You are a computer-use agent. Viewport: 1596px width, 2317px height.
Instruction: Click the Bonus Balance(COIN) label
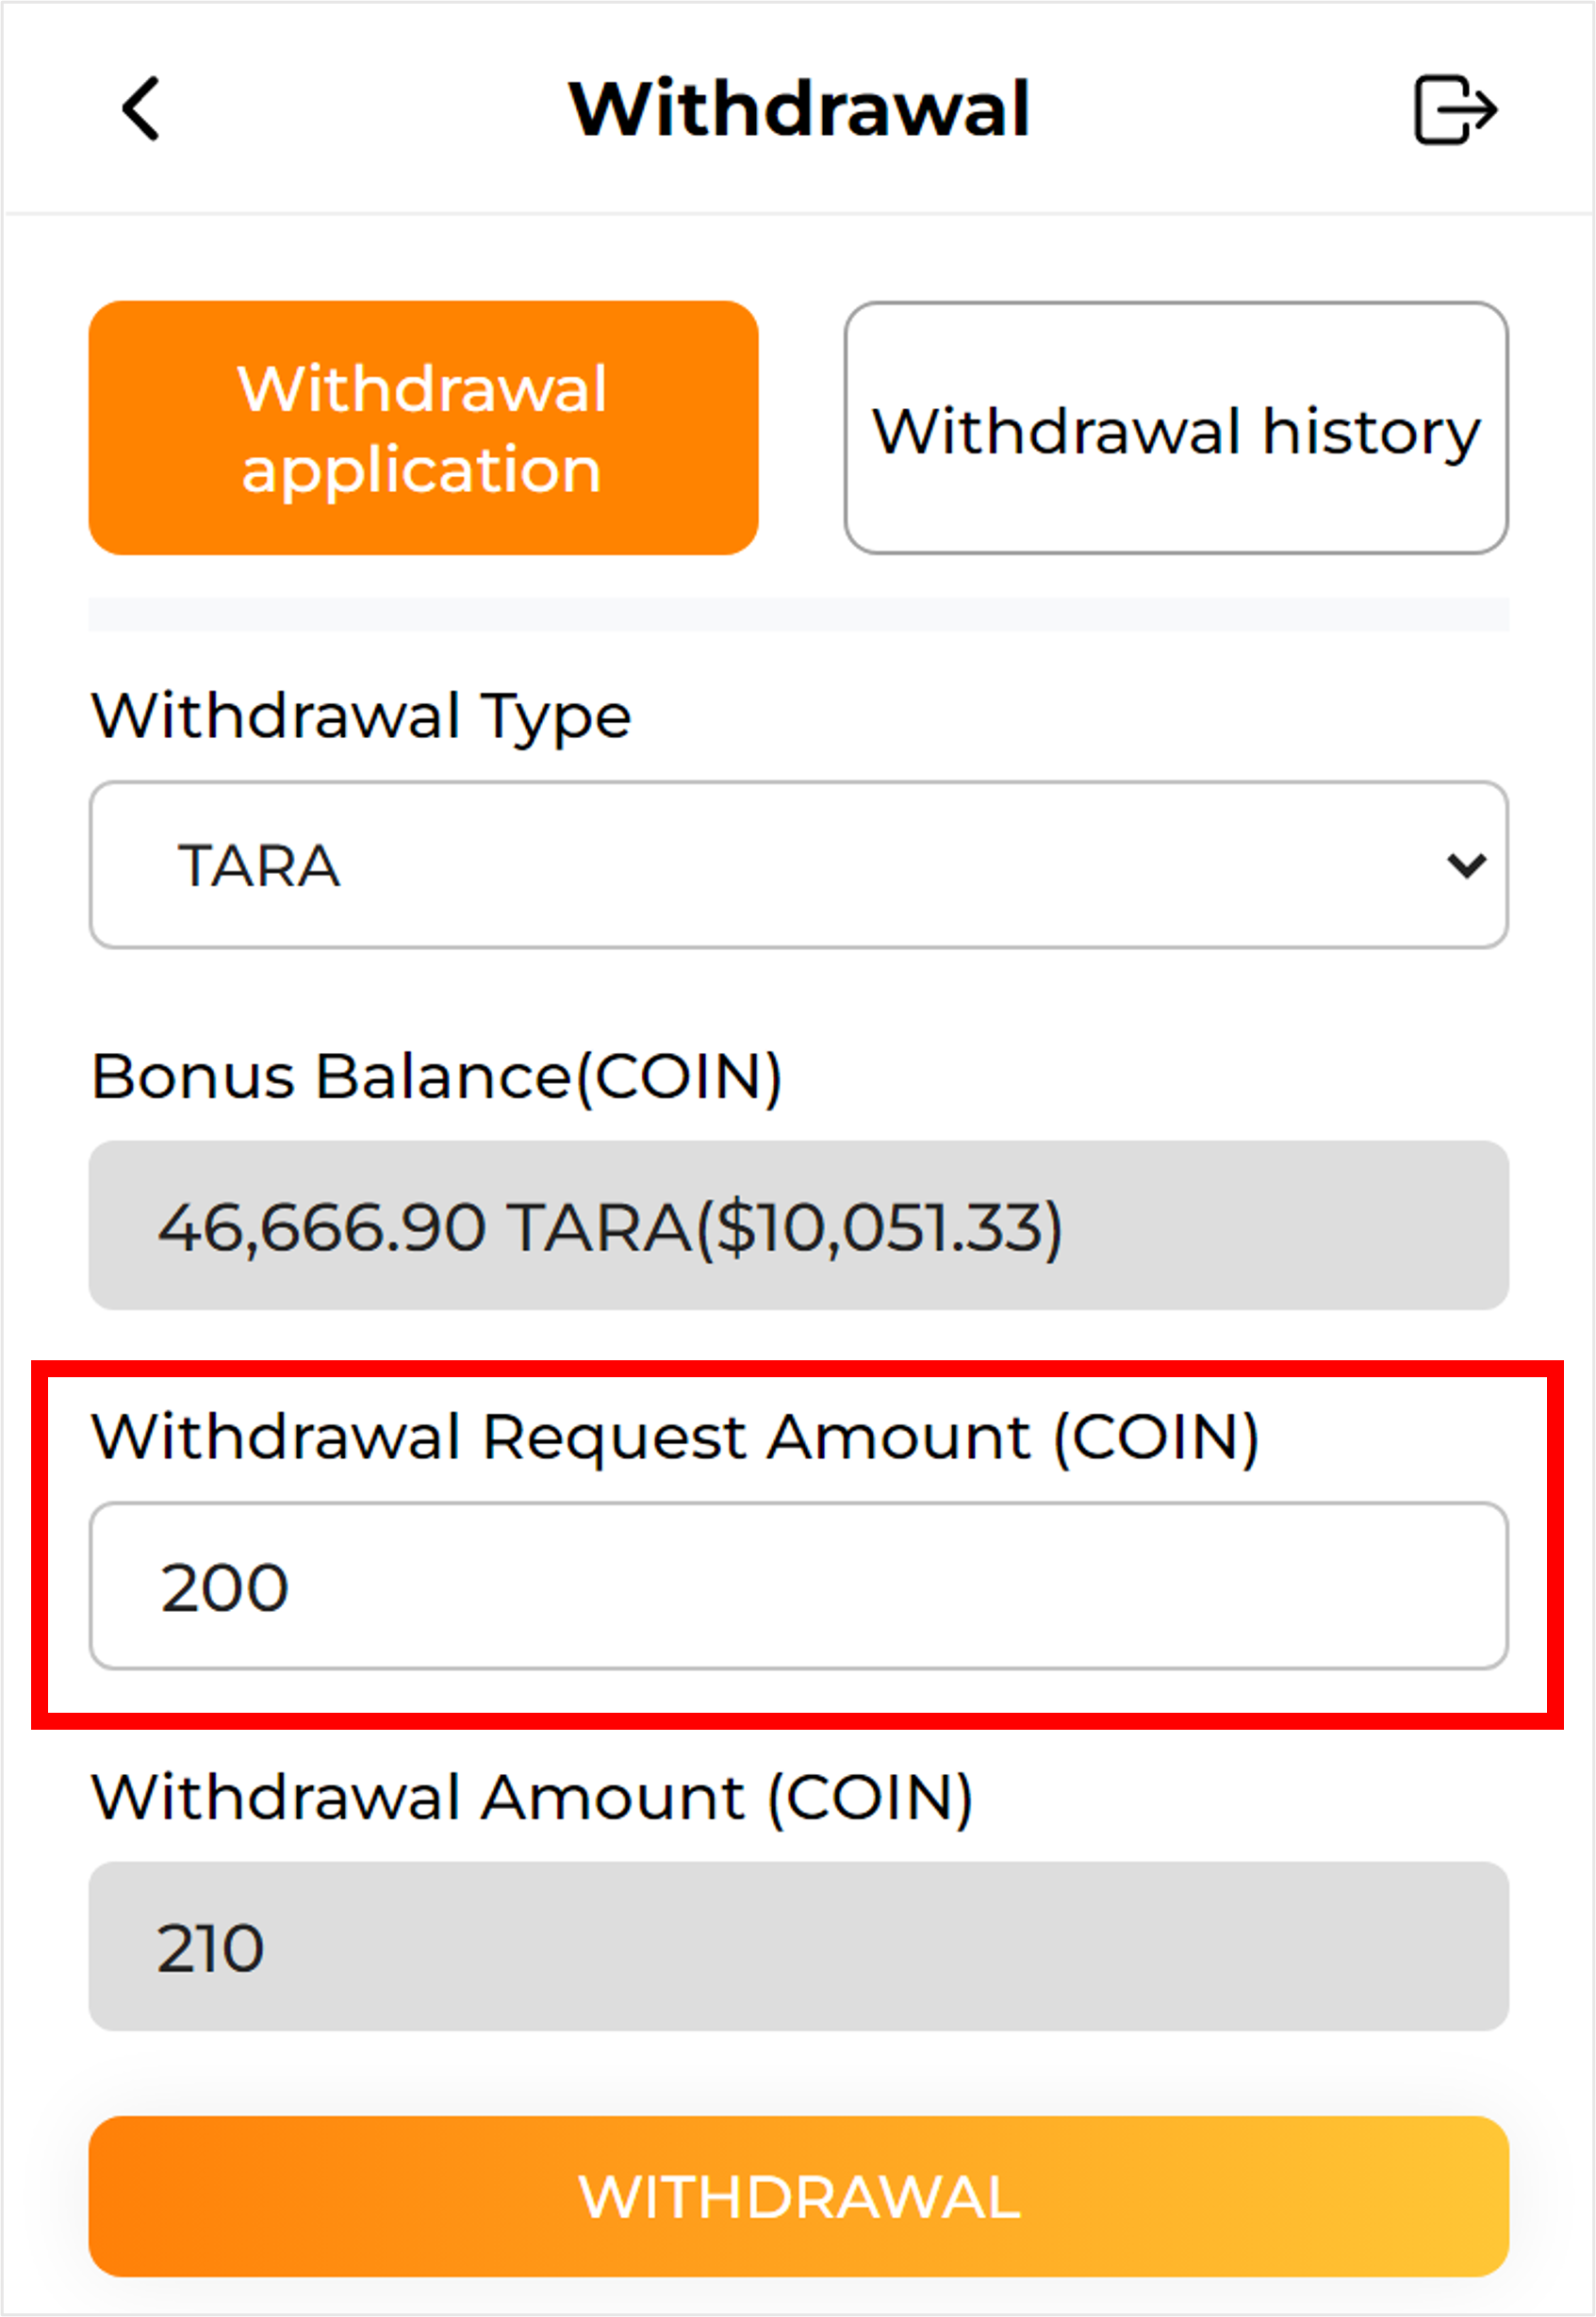click(x=436, y=1077)
